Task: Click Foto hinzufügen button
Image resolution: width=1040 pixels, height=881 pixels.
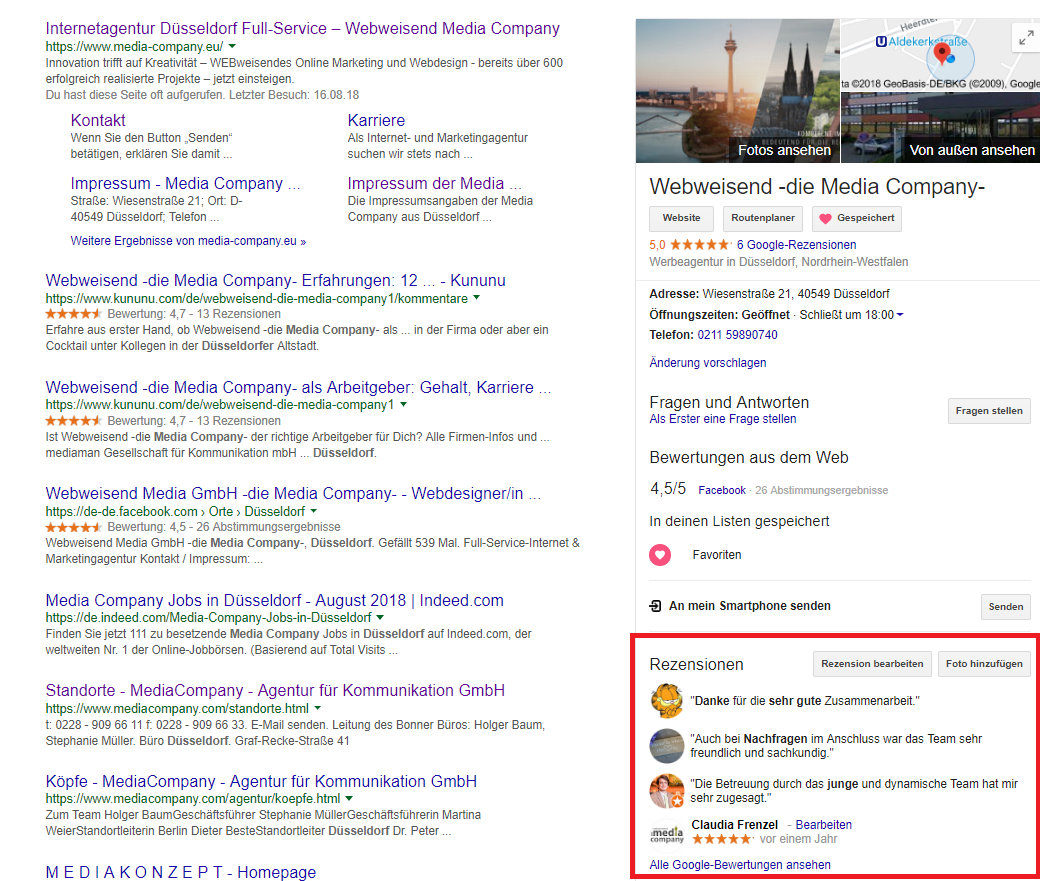Action: point(984,663)
